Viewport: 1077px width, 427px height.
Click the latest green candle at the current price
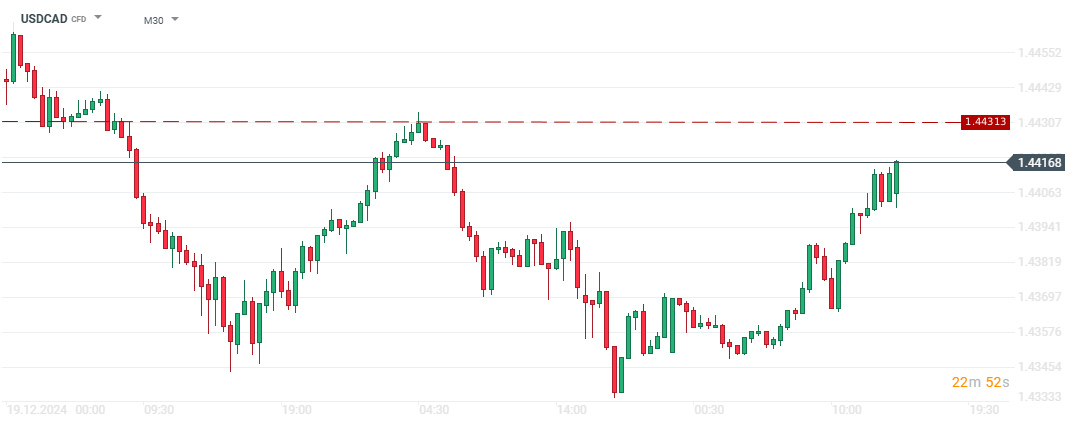897,178
